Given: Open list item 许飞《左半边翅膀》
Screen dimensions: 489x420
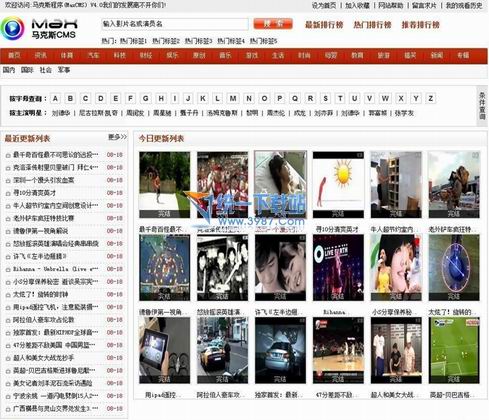Looking at the screenshot, I should [x=40, y=256].
